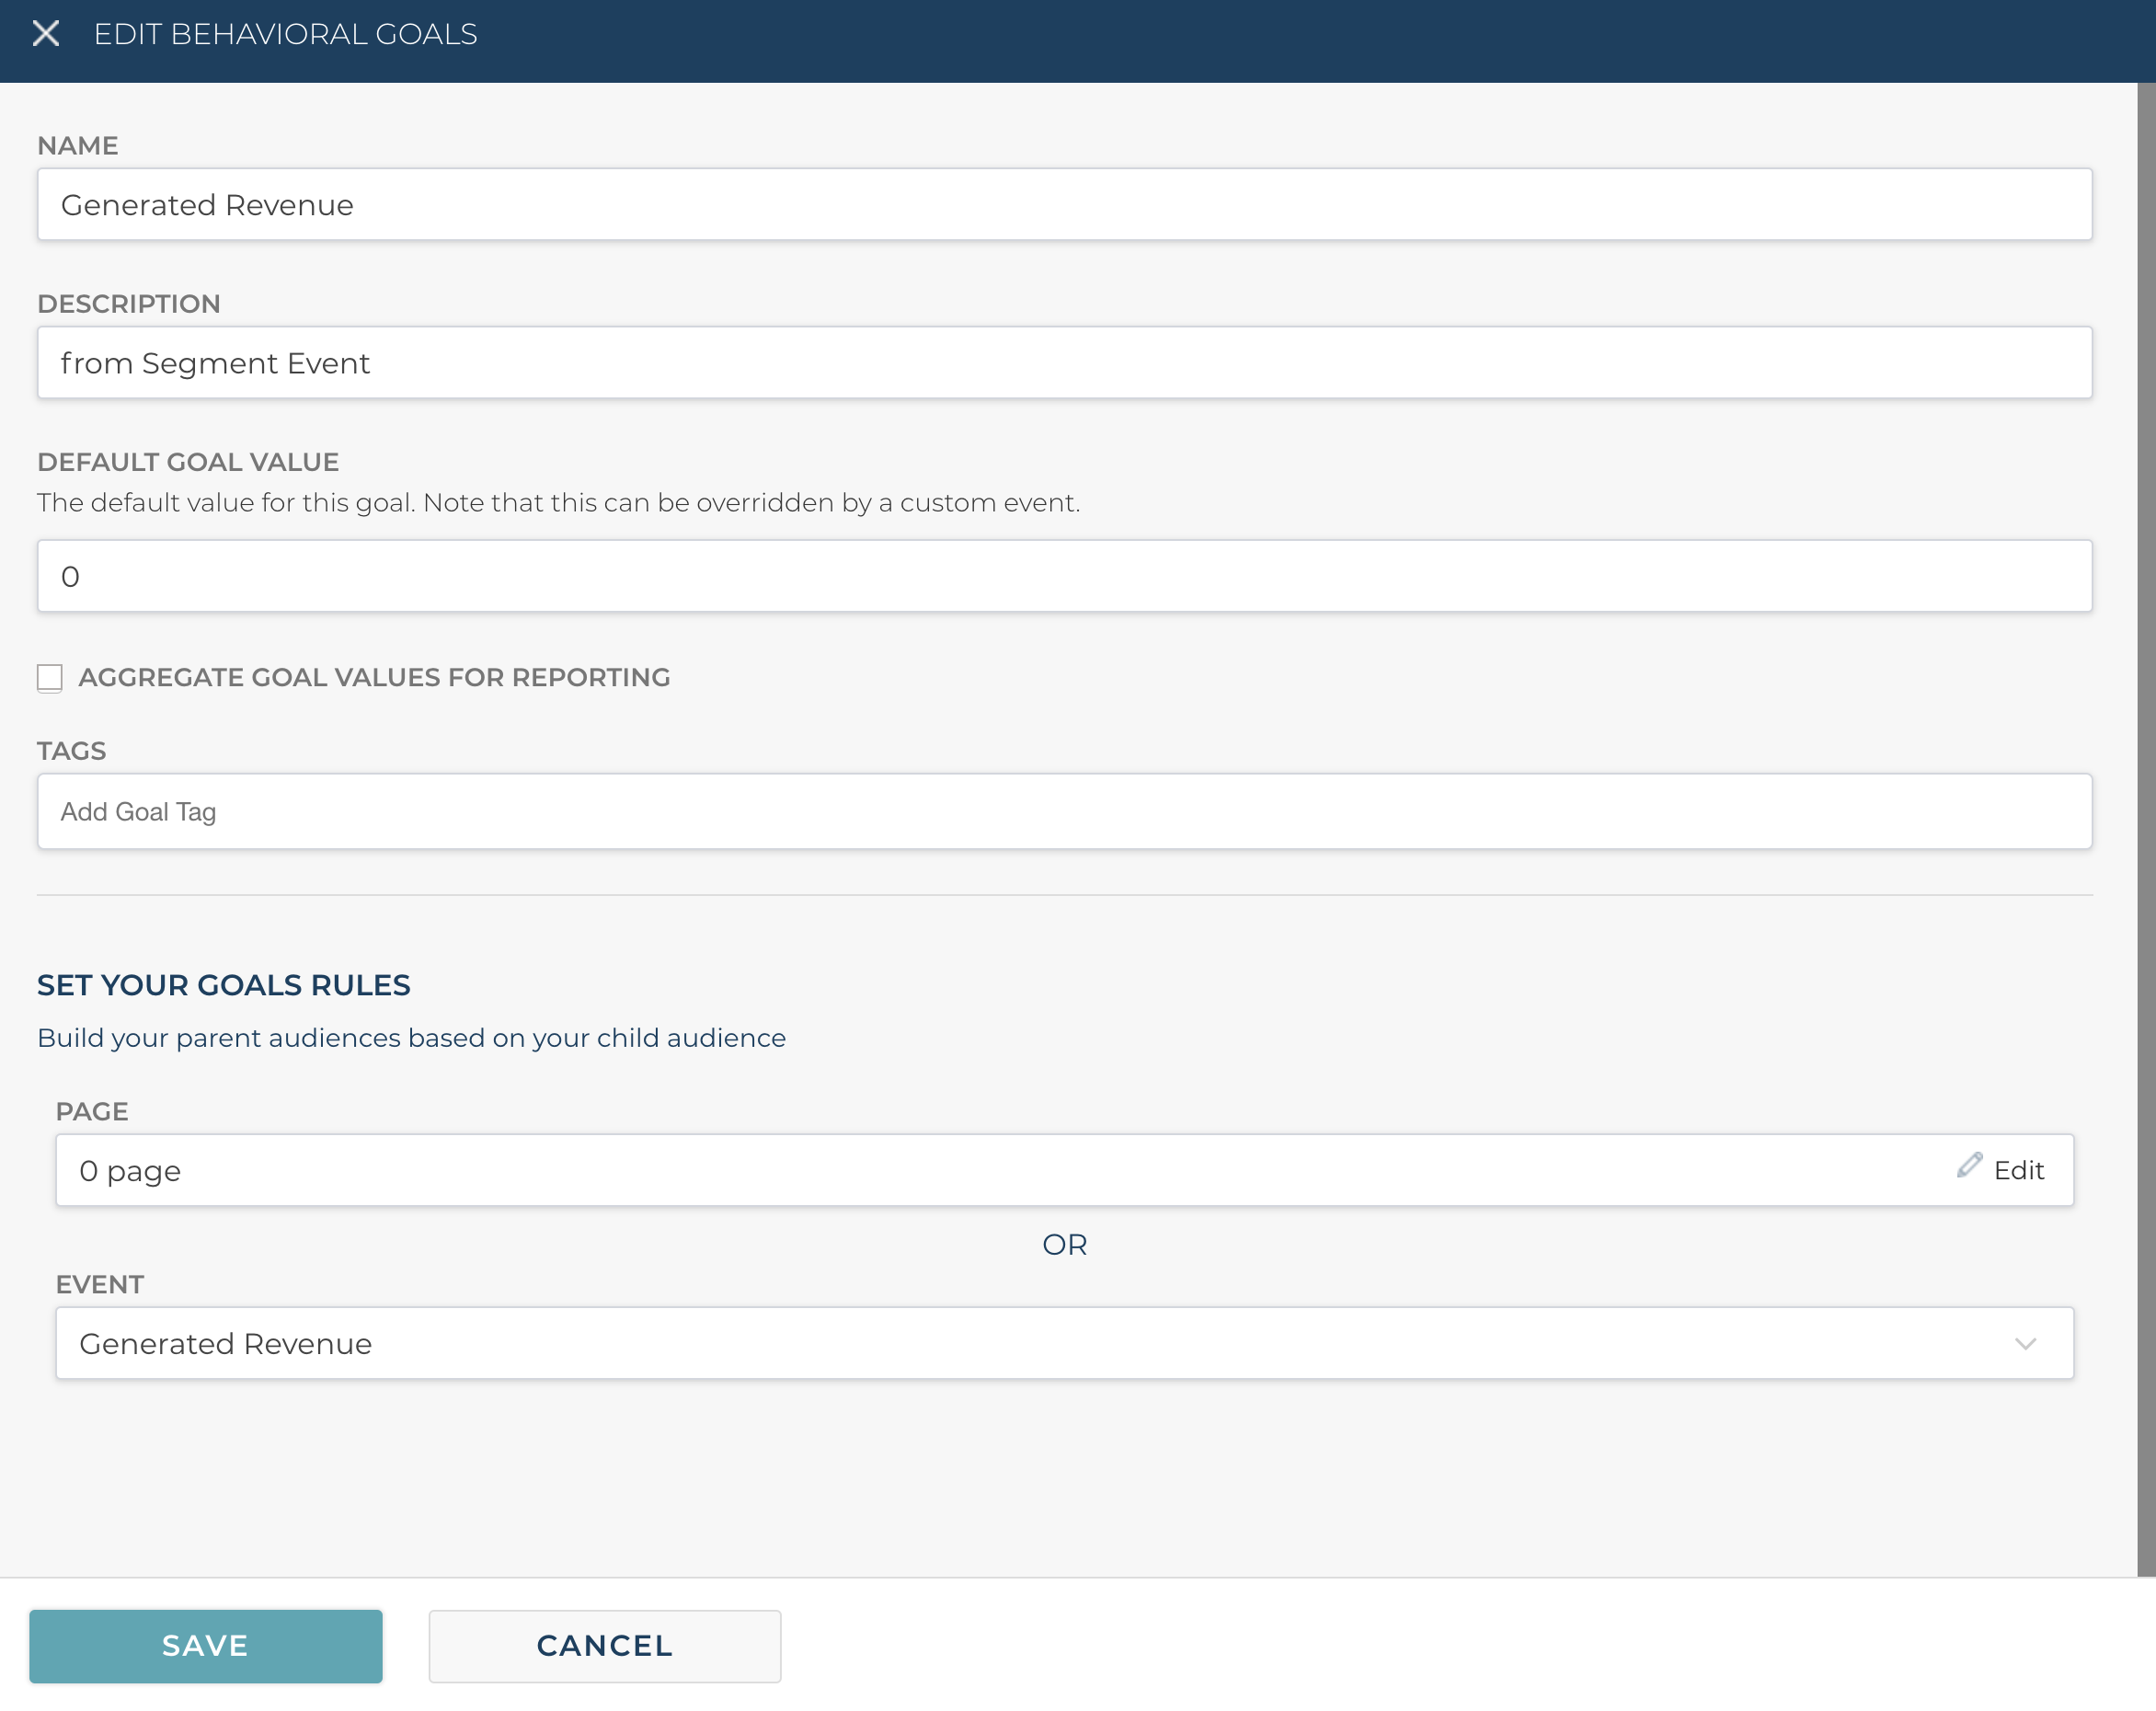
Task: Click the Edit link for Page rule
Action: [x=2018, y=1170]
